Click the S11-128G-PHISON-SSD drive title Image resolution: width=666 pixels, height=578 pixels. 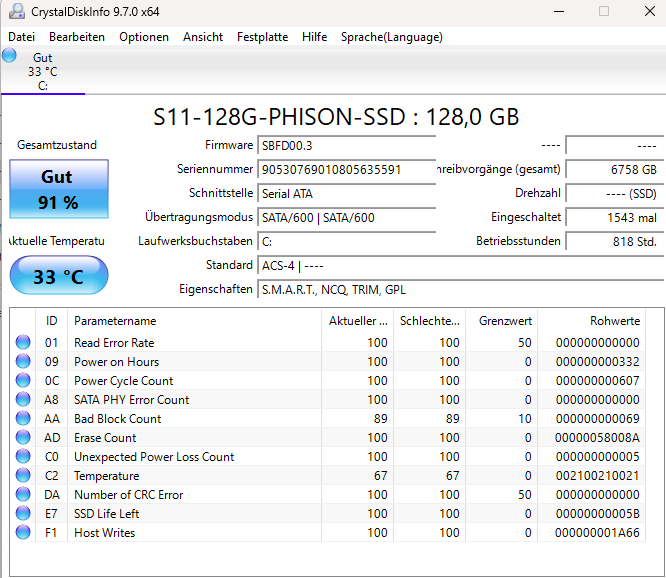(x=336, y=116)
